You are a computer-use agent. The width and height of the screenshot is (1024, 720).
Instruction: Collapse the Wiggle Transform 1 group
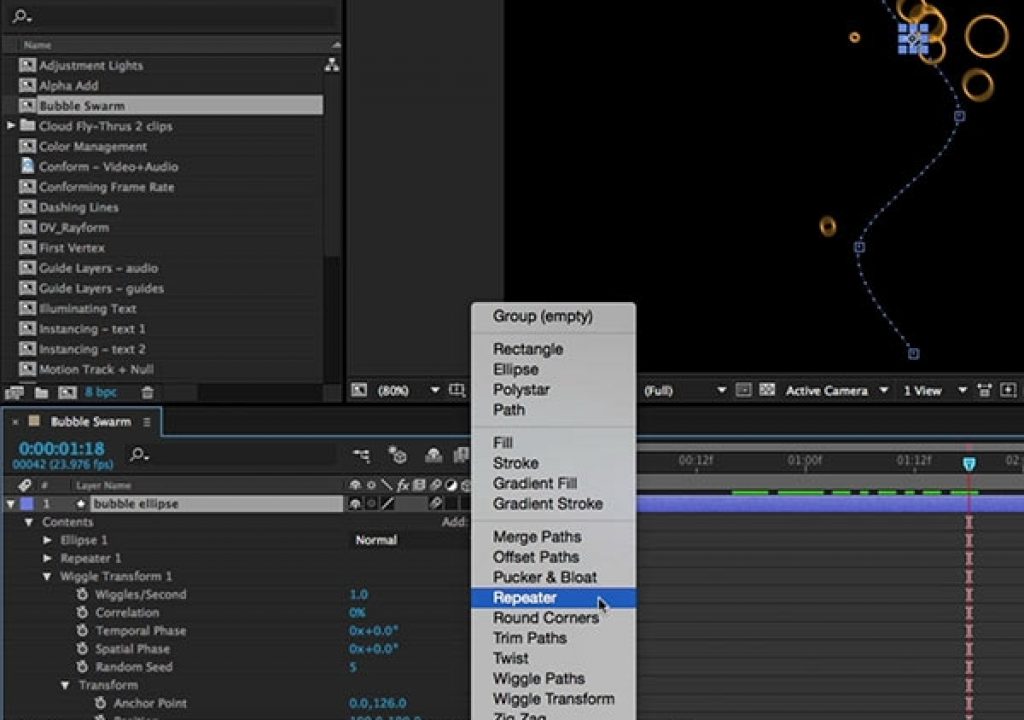pos(47,576)
